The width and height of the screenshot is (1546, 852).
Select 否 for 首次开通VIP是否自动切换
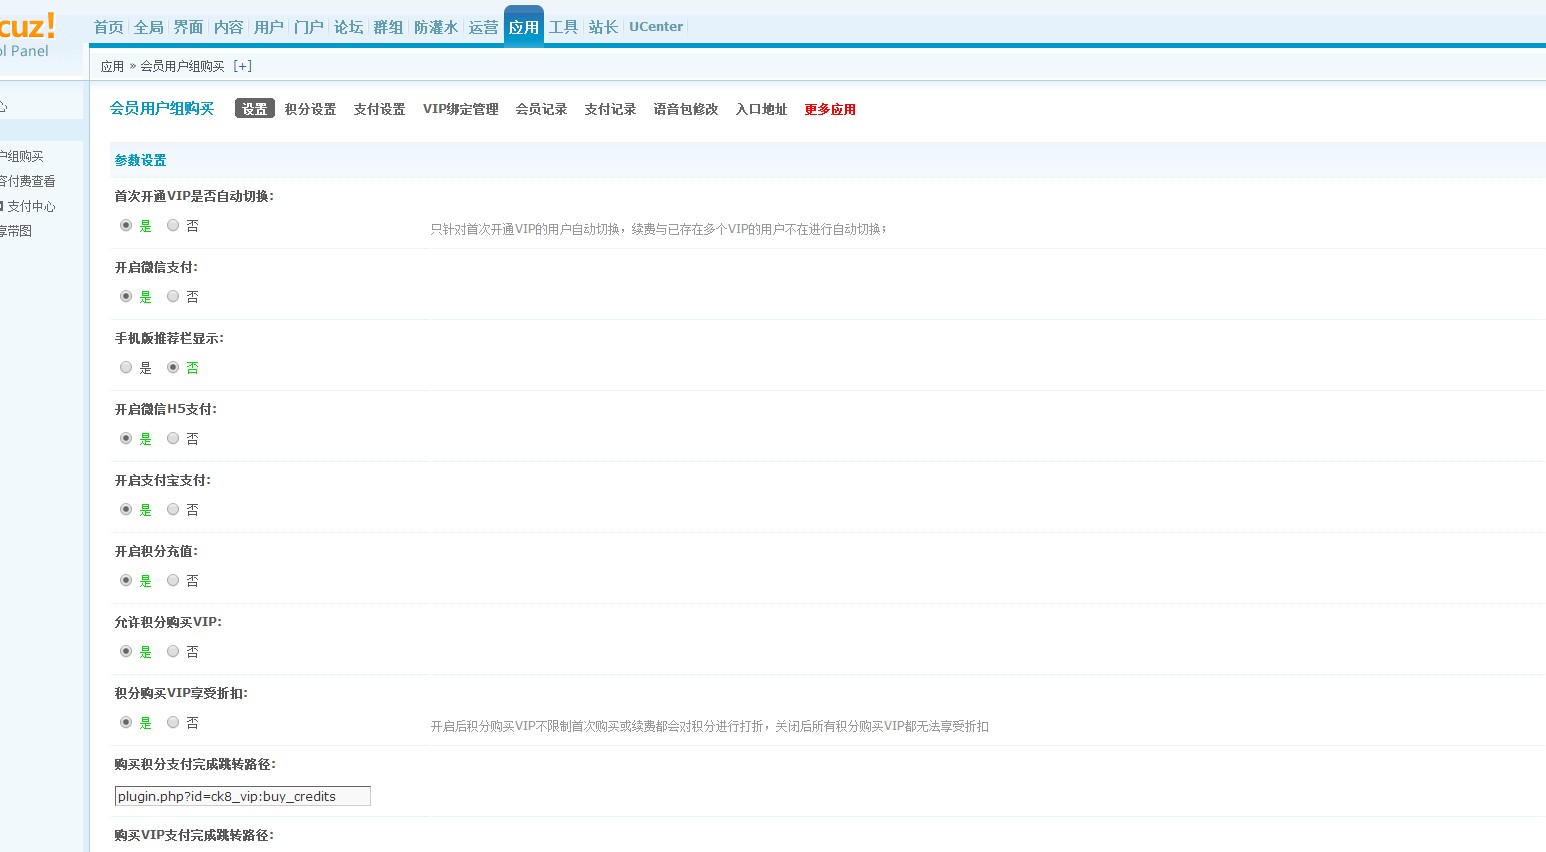pos(173,226)
